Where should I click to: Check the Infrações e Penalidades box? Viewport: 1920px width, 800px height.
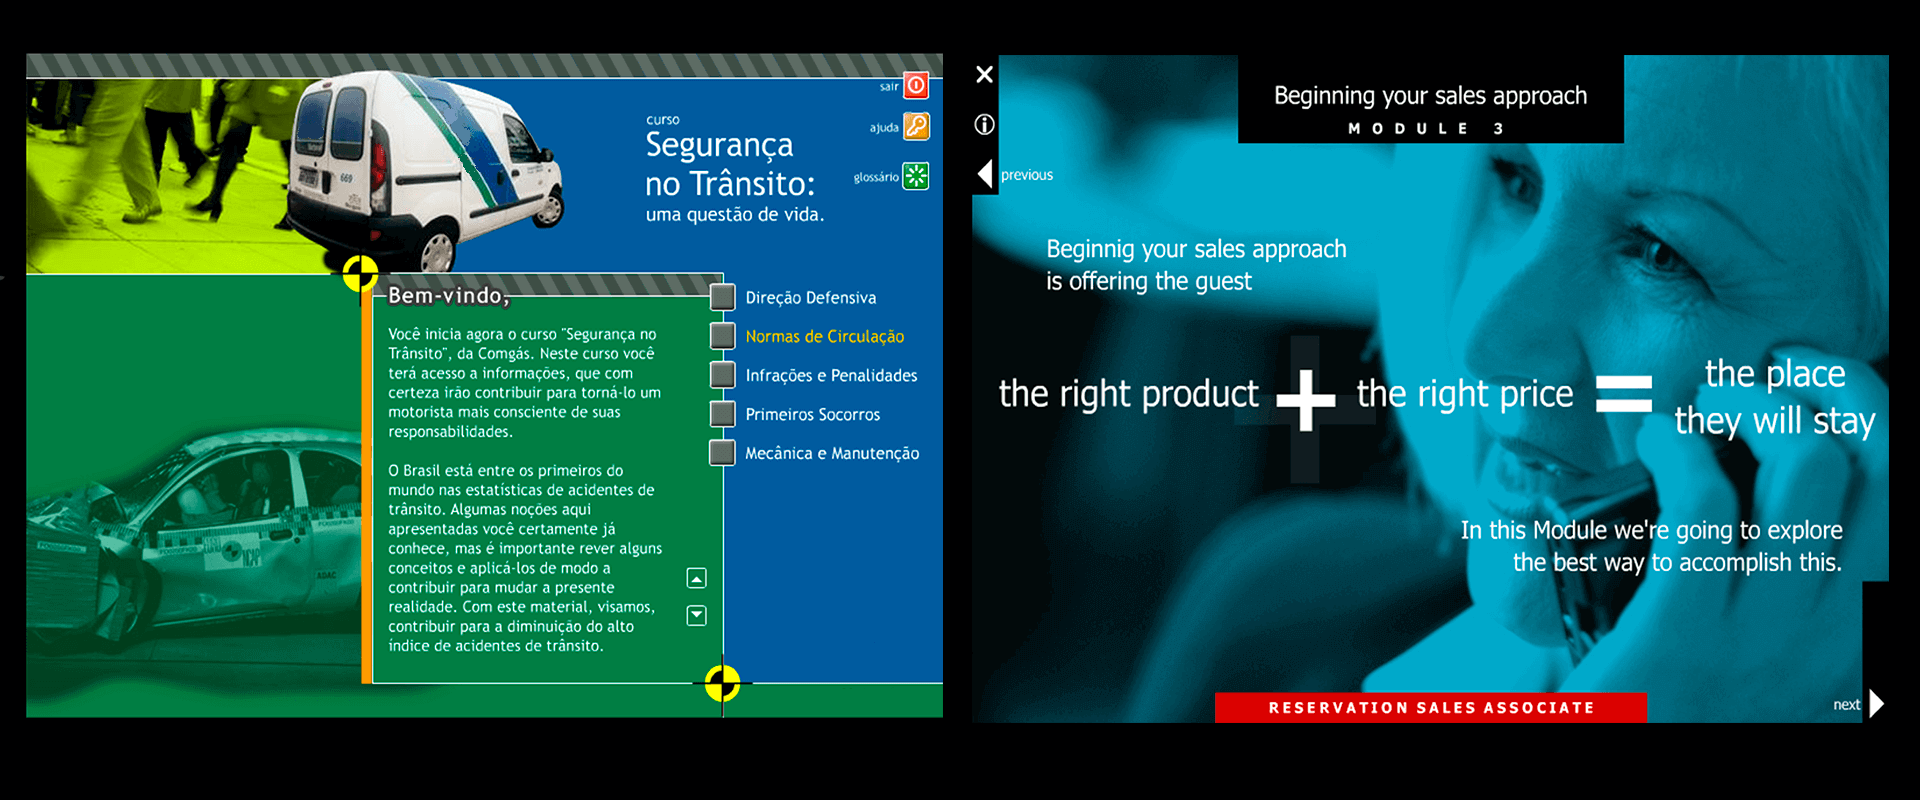pyautogui.click(x=722, y=375)
